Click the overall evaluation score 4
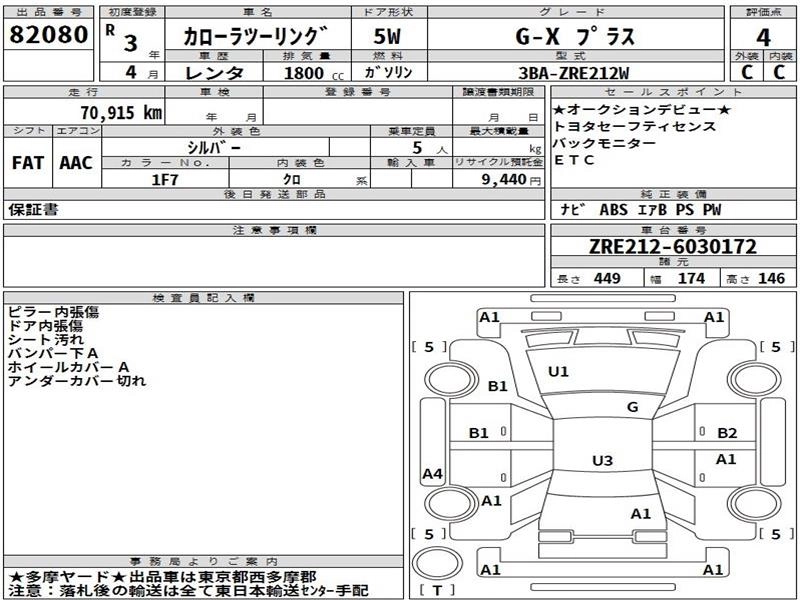 tap(763, 38)
